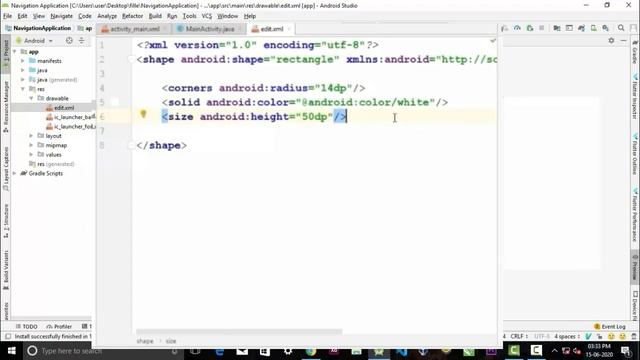Image resolution: width=640 pixels, height=360 pixels.
Task: Select the ic_launcher_background file in tree
Action: coord(71,117)
